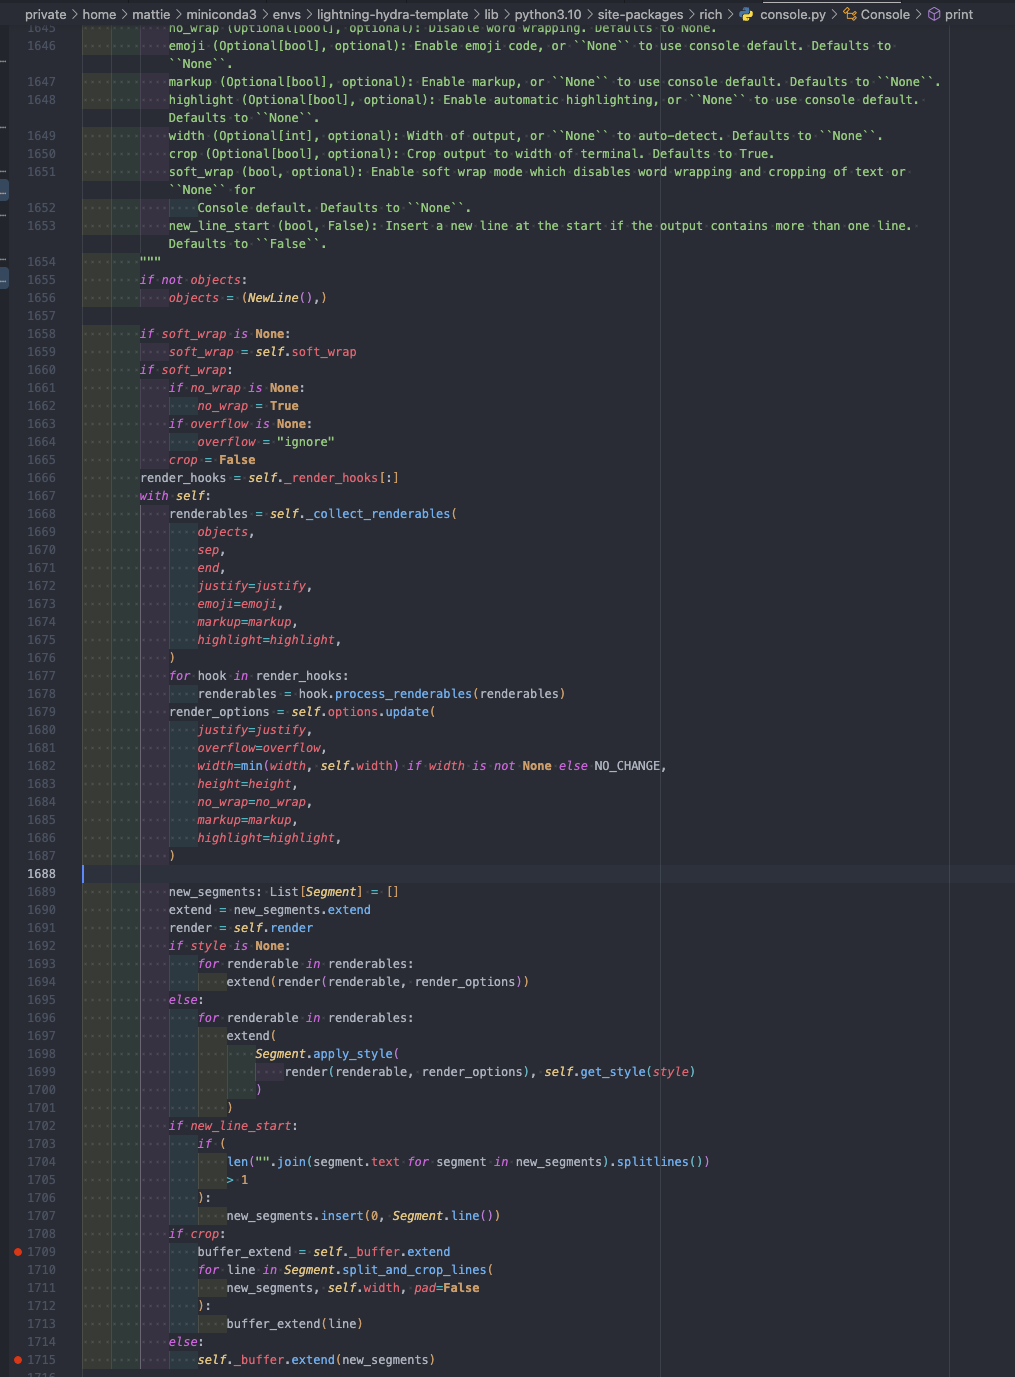Click the class symbol icon next to Console
Viewport: 1015px width, 1377px height.
coord(851,15)
